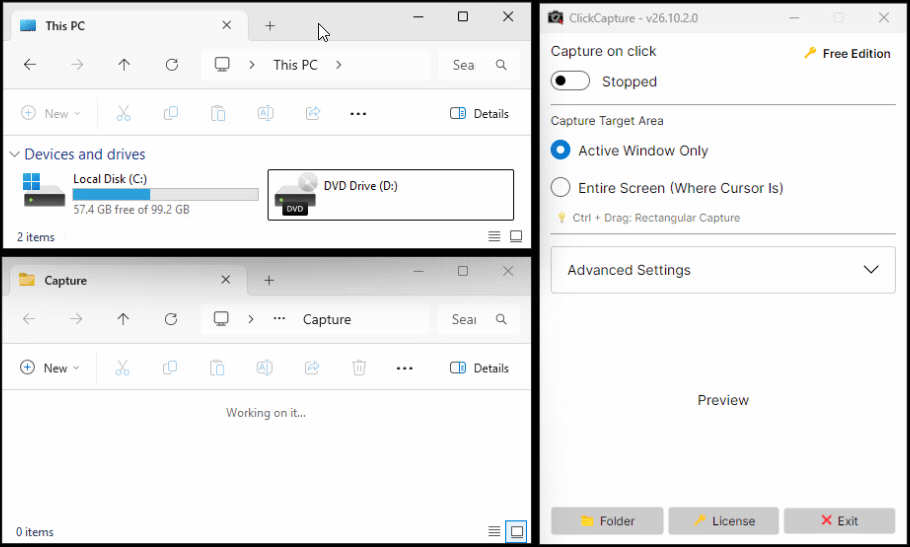This screenshot has height=547, width=910.
Task: Close the This PC tab
Action: pyautogui.click(x=227, y=25)
